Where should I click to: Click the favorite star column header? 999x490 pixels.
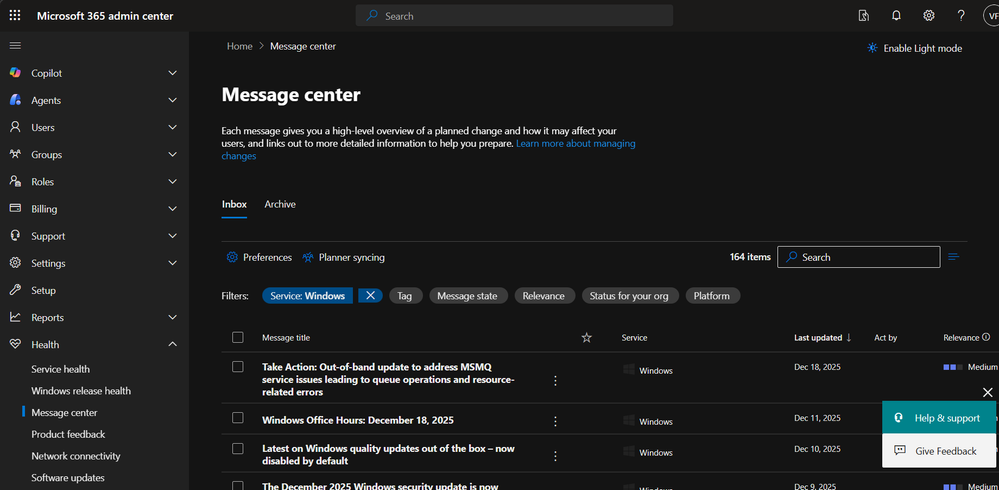click(587, 338)
